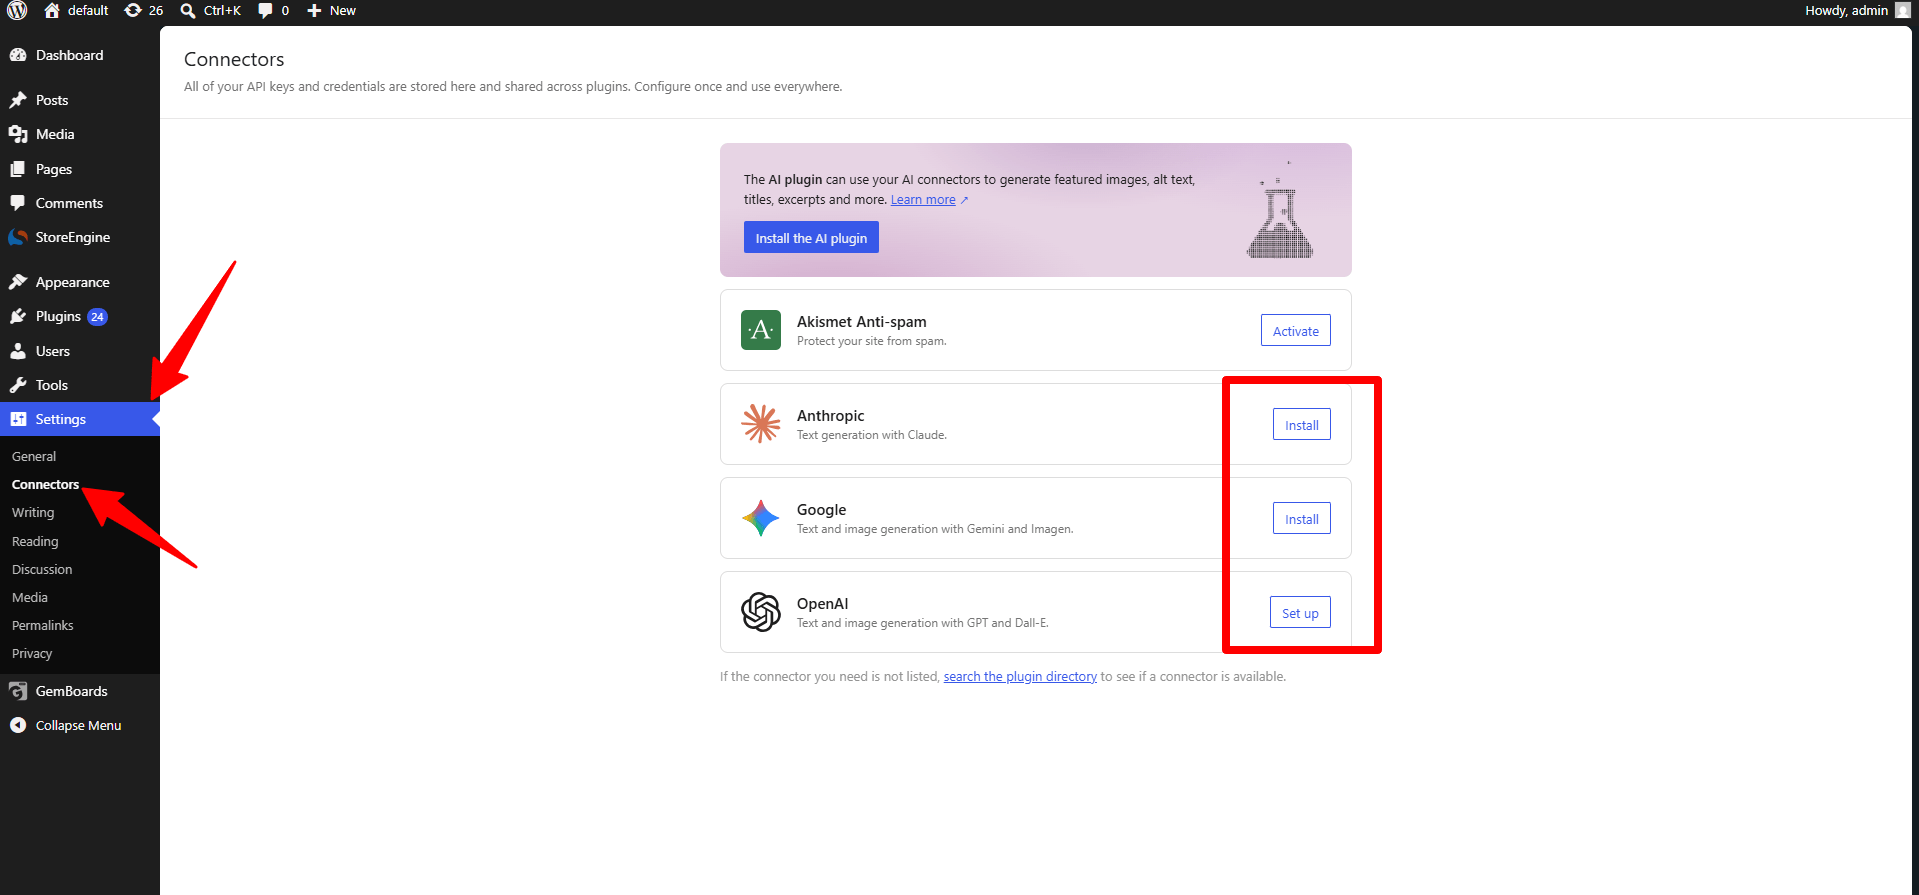Viewport: 1919px width, 895px height.
Task: Click "Text generation with Claude." description
Action: [x=872, y=435]
